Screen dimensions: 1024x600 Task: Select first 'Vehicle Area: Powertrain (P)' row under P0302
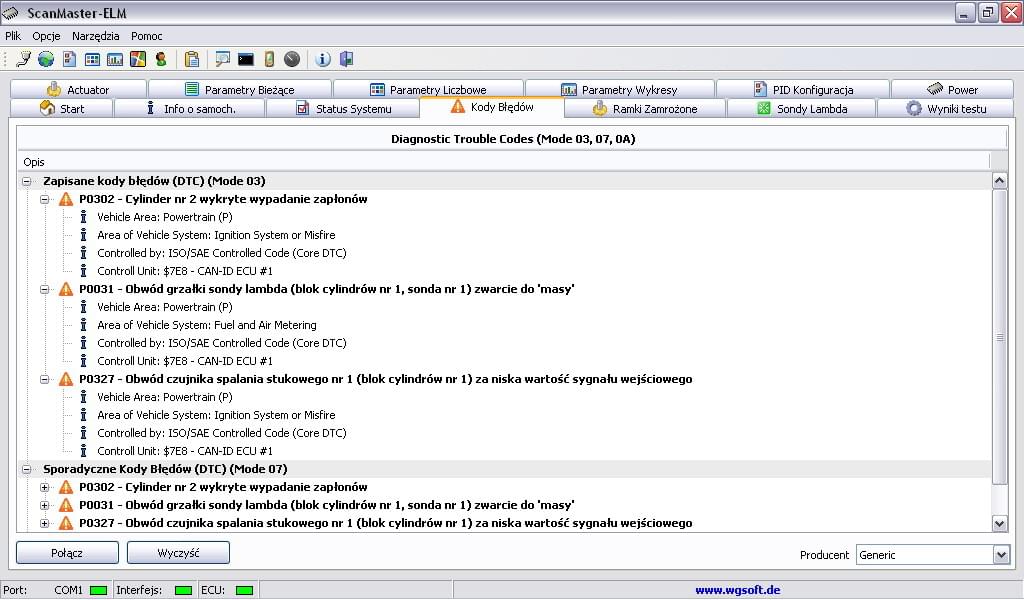pyautogui.click(x=165, y=217)
